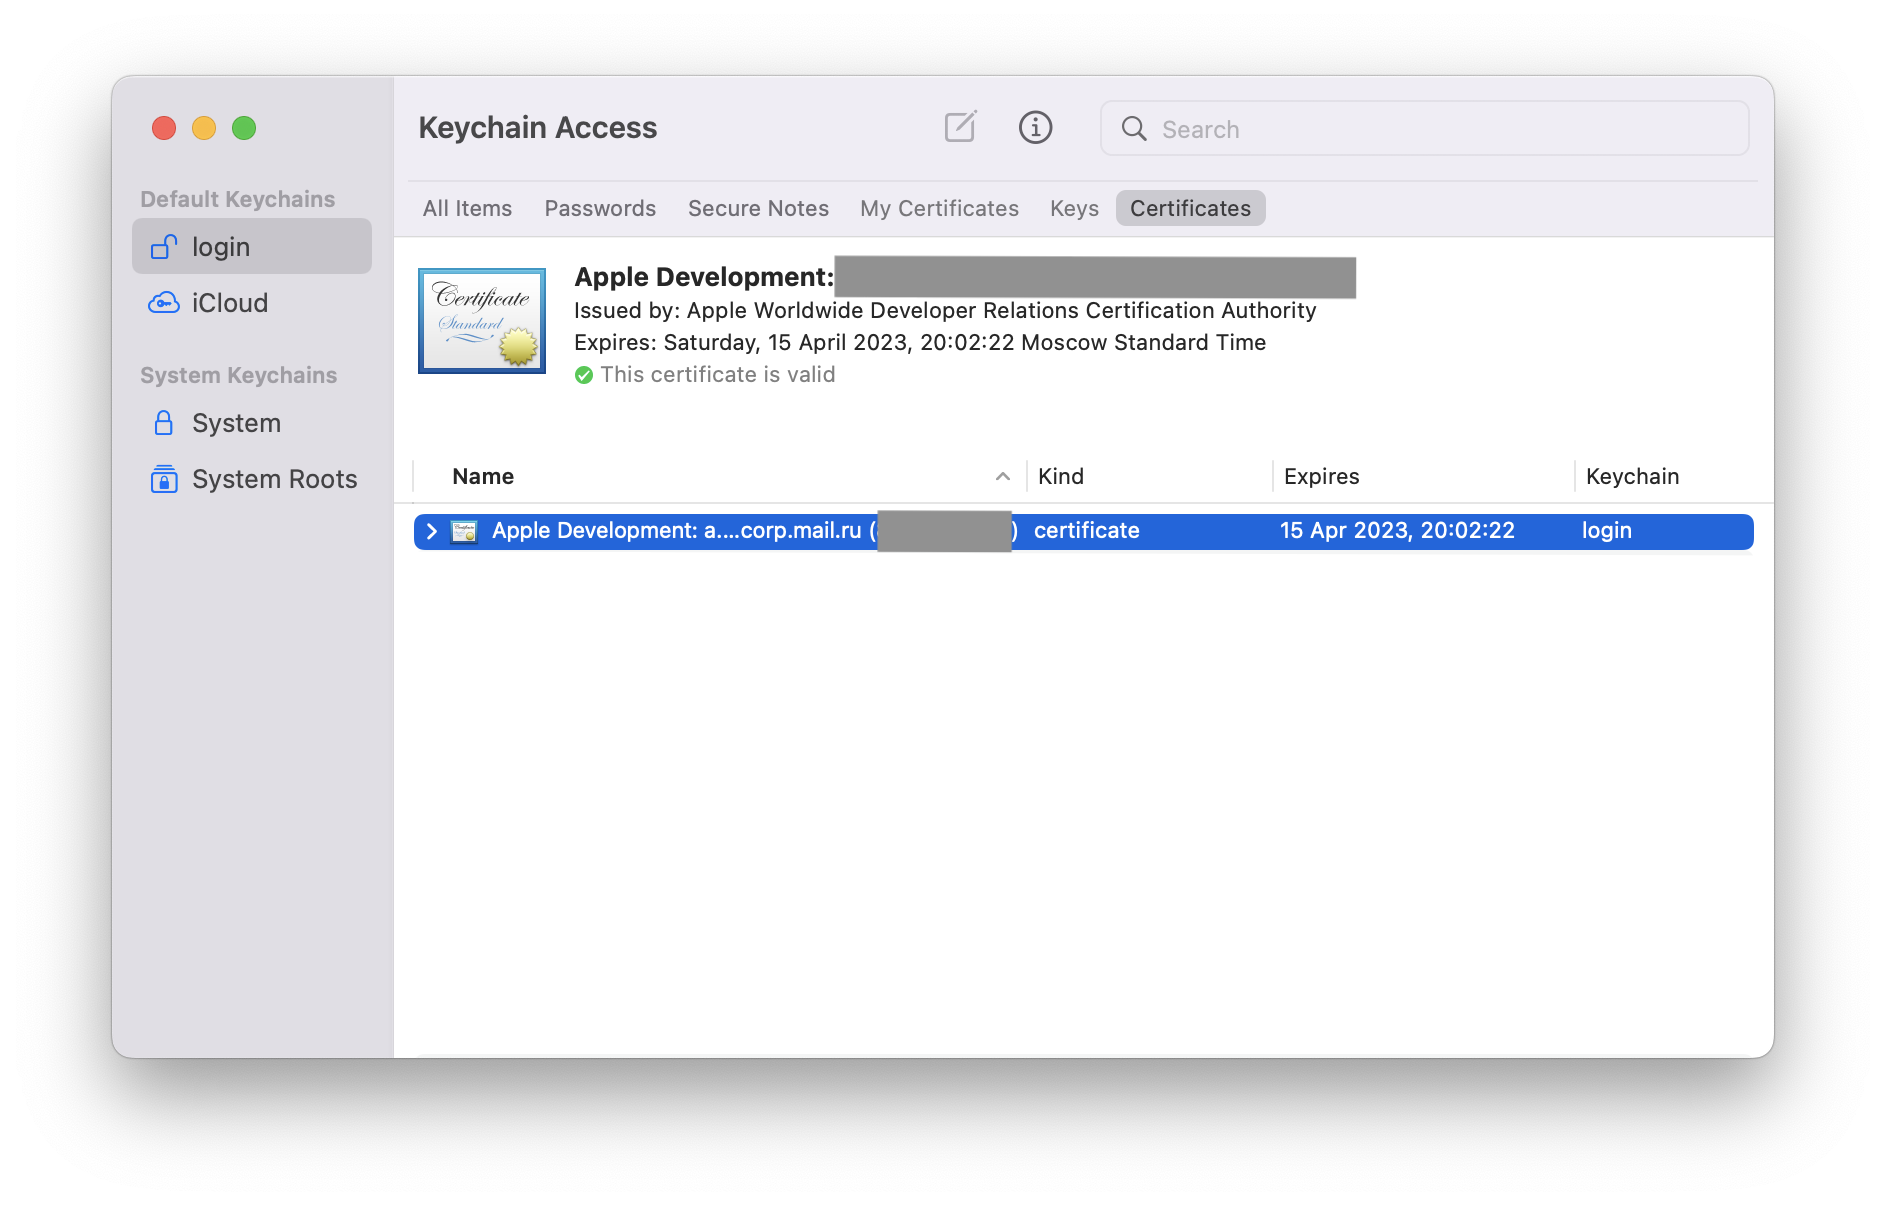Click the iCloud key cloud icon

(x=164, y=302)
